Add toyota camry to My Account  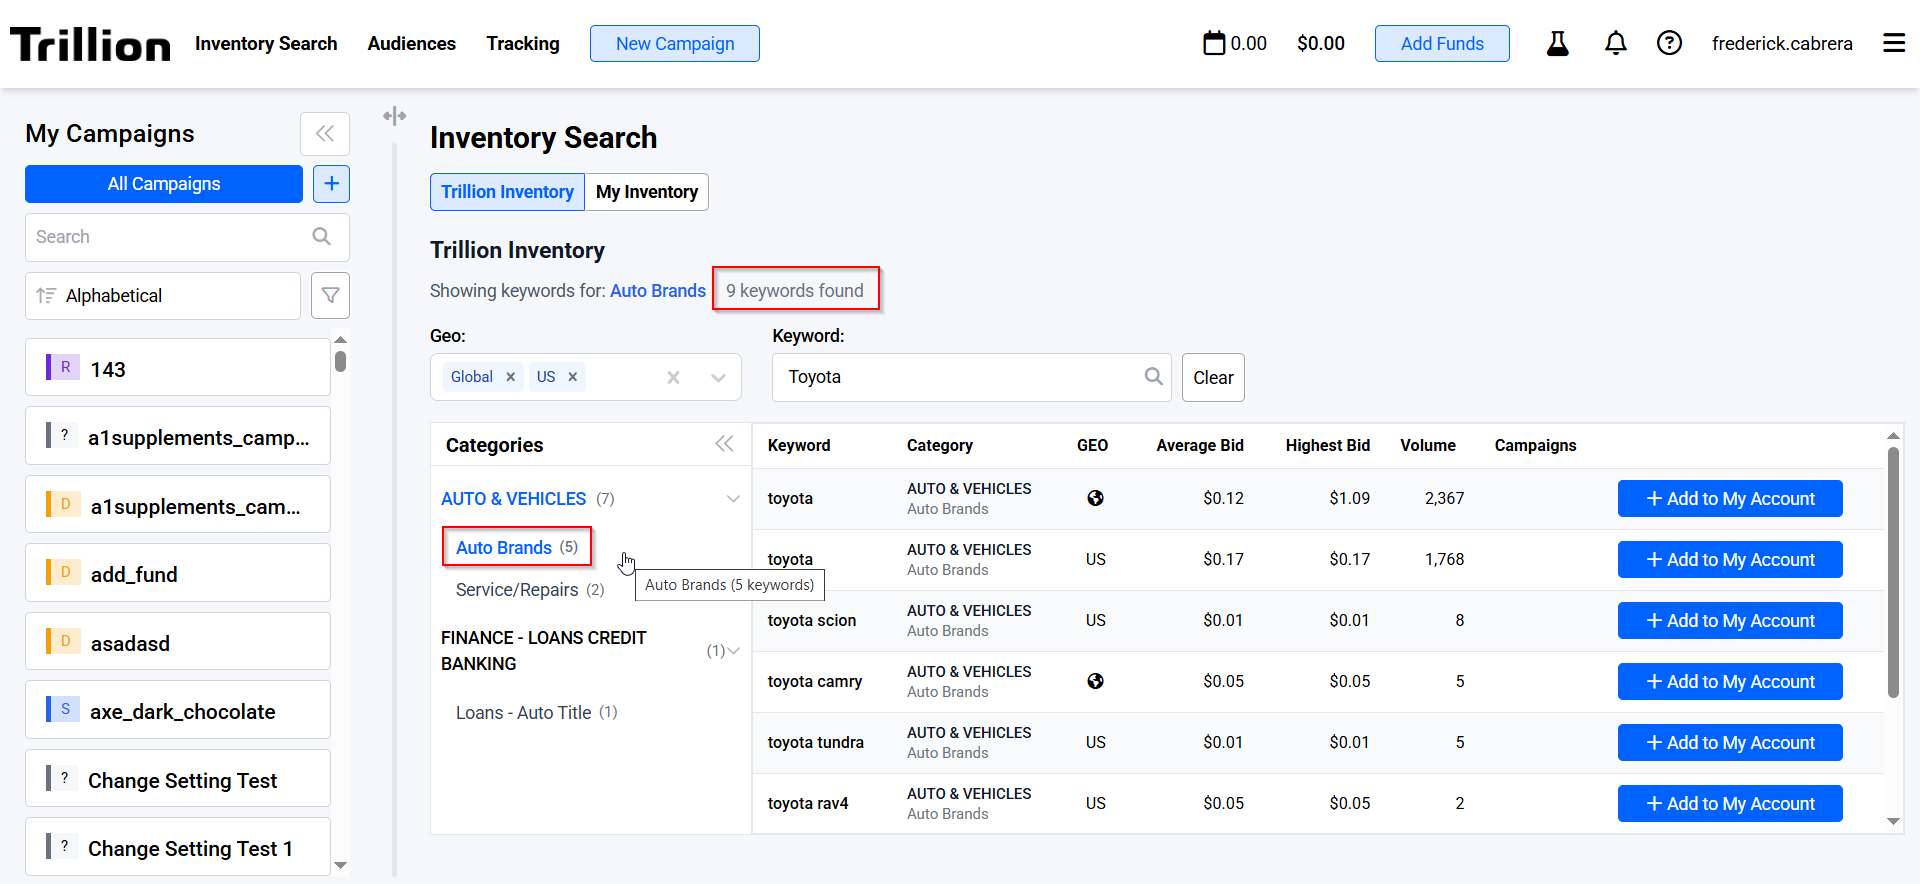point(1729,682)
